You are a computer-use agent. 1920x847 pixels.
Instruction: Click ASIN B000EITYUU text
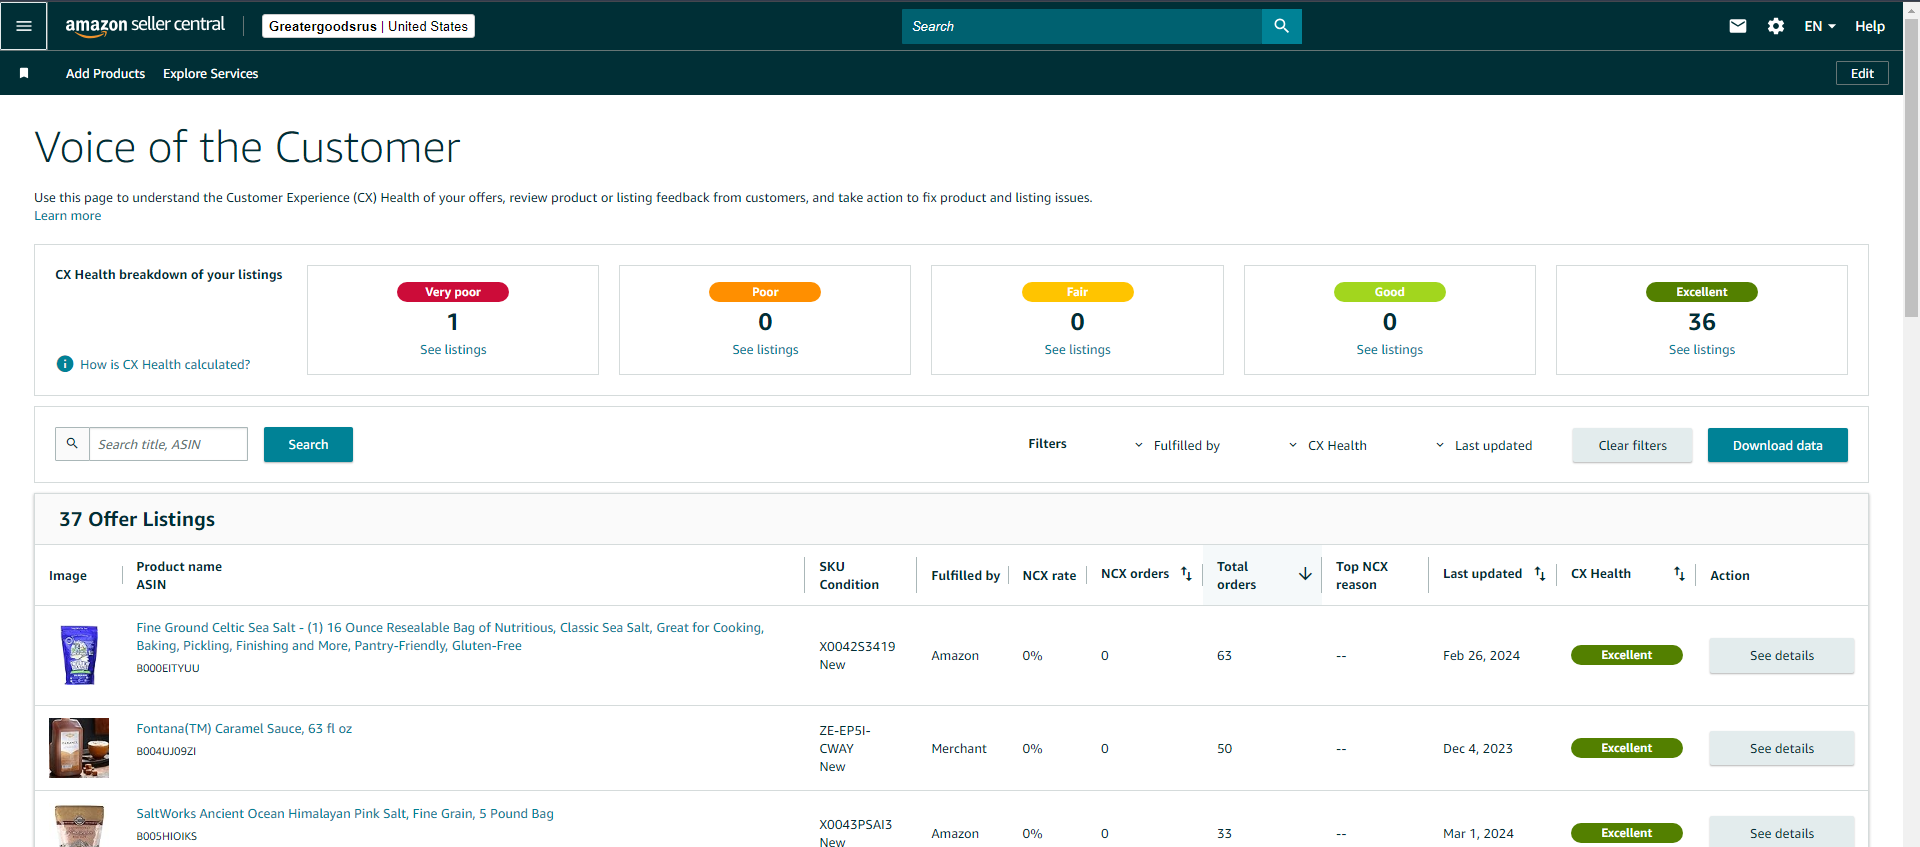point(168,668)
